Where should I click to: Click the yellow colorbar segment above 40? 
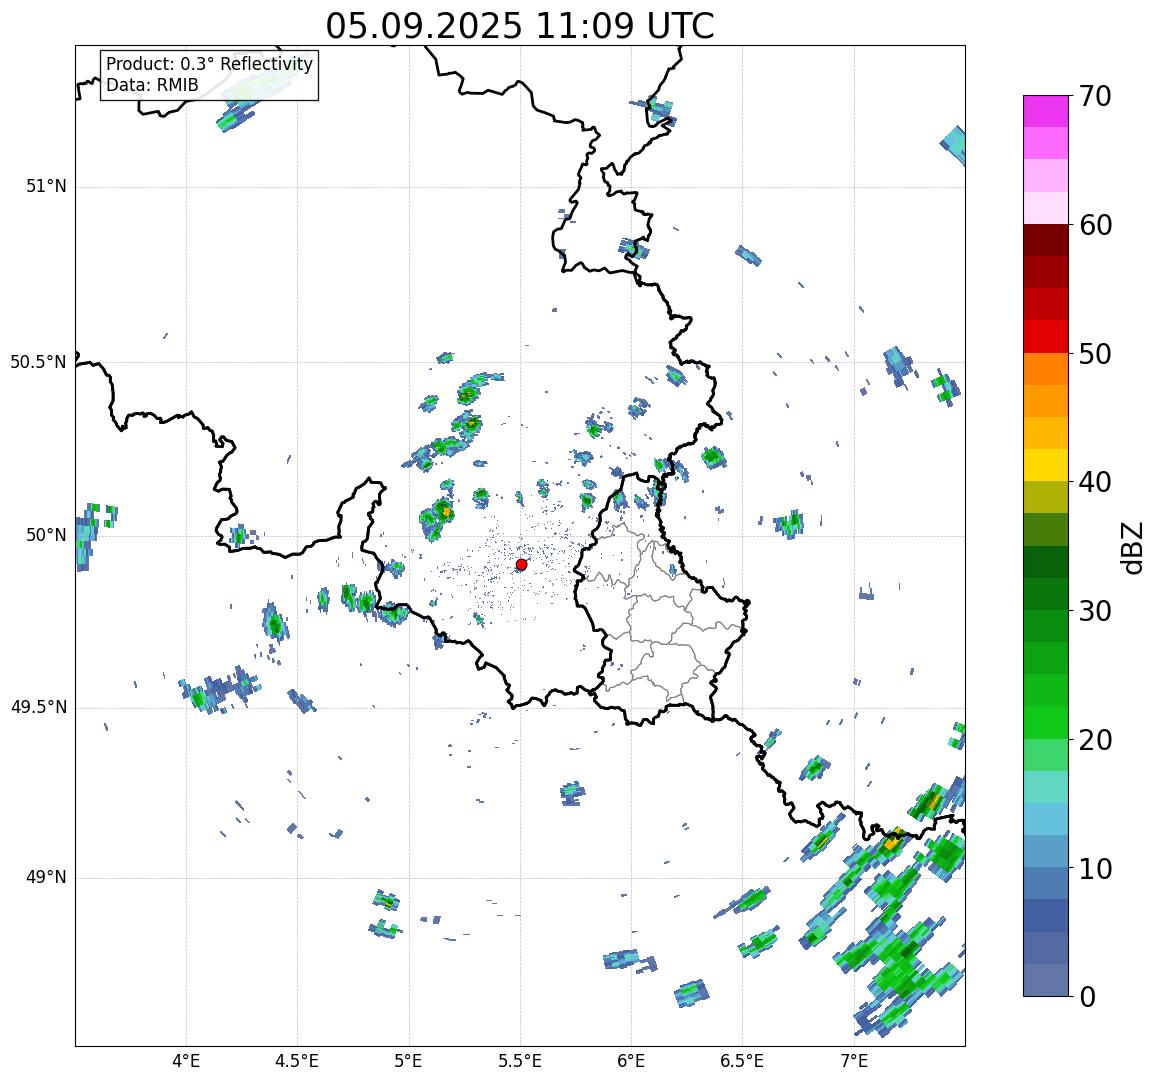coord(1046,466)
